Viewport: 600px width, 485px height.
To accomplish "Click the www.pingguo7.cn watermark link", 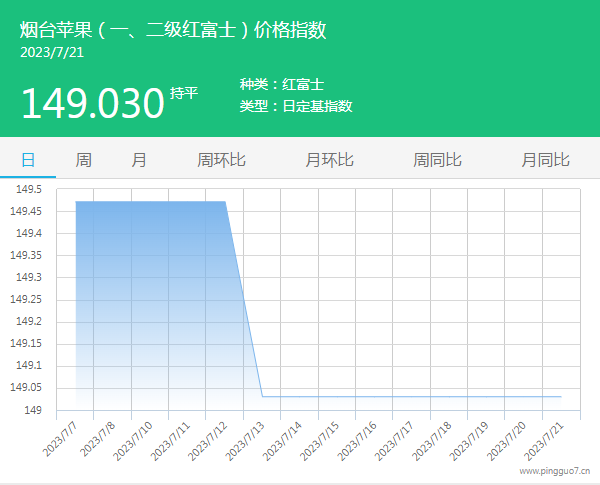I will click(554, 470).
